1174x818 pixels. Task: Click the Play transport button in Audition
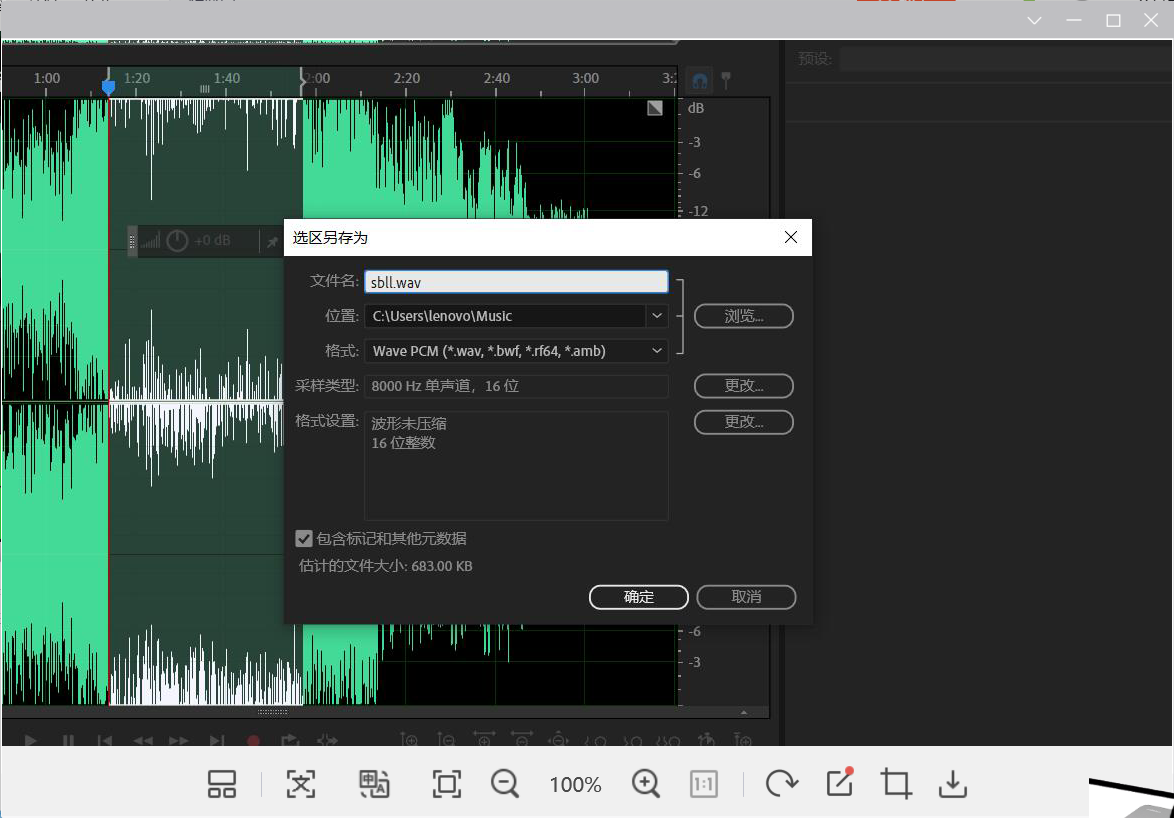[31, 740]
